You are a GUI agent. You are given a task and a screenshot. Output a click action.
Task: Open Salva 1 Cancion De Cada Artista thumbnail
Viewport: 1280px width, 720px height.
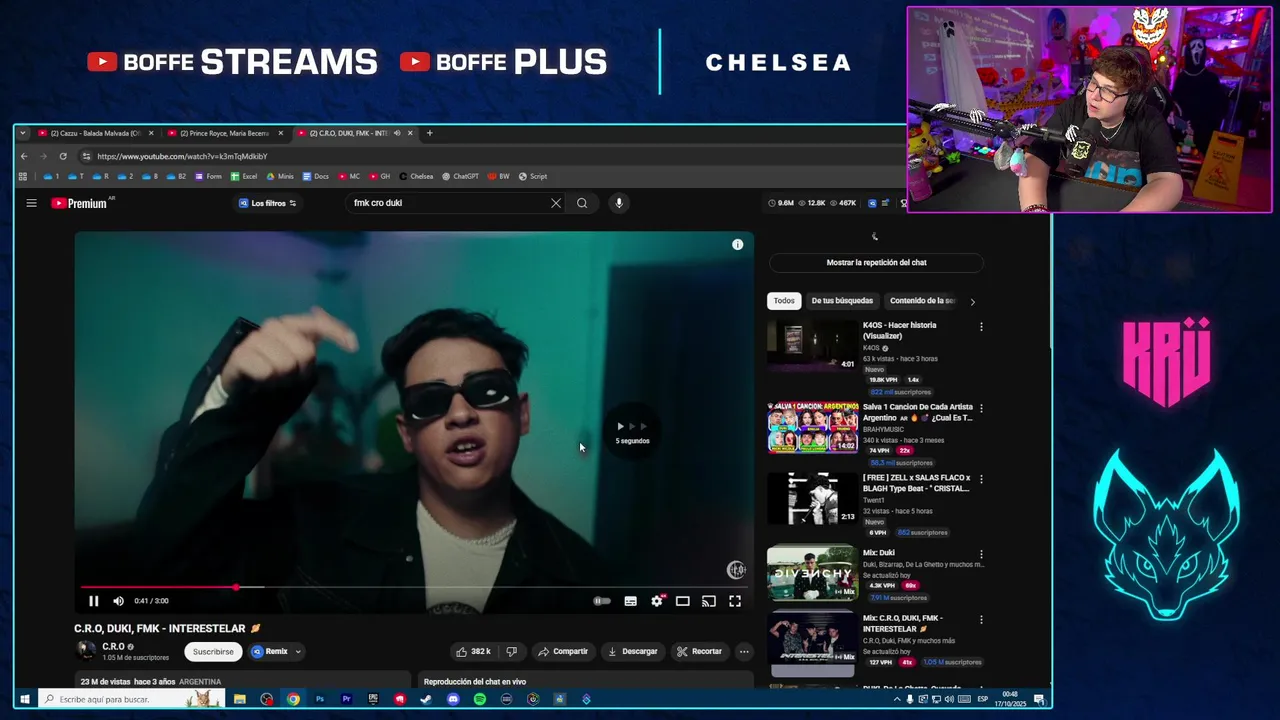tap(812, 427)
